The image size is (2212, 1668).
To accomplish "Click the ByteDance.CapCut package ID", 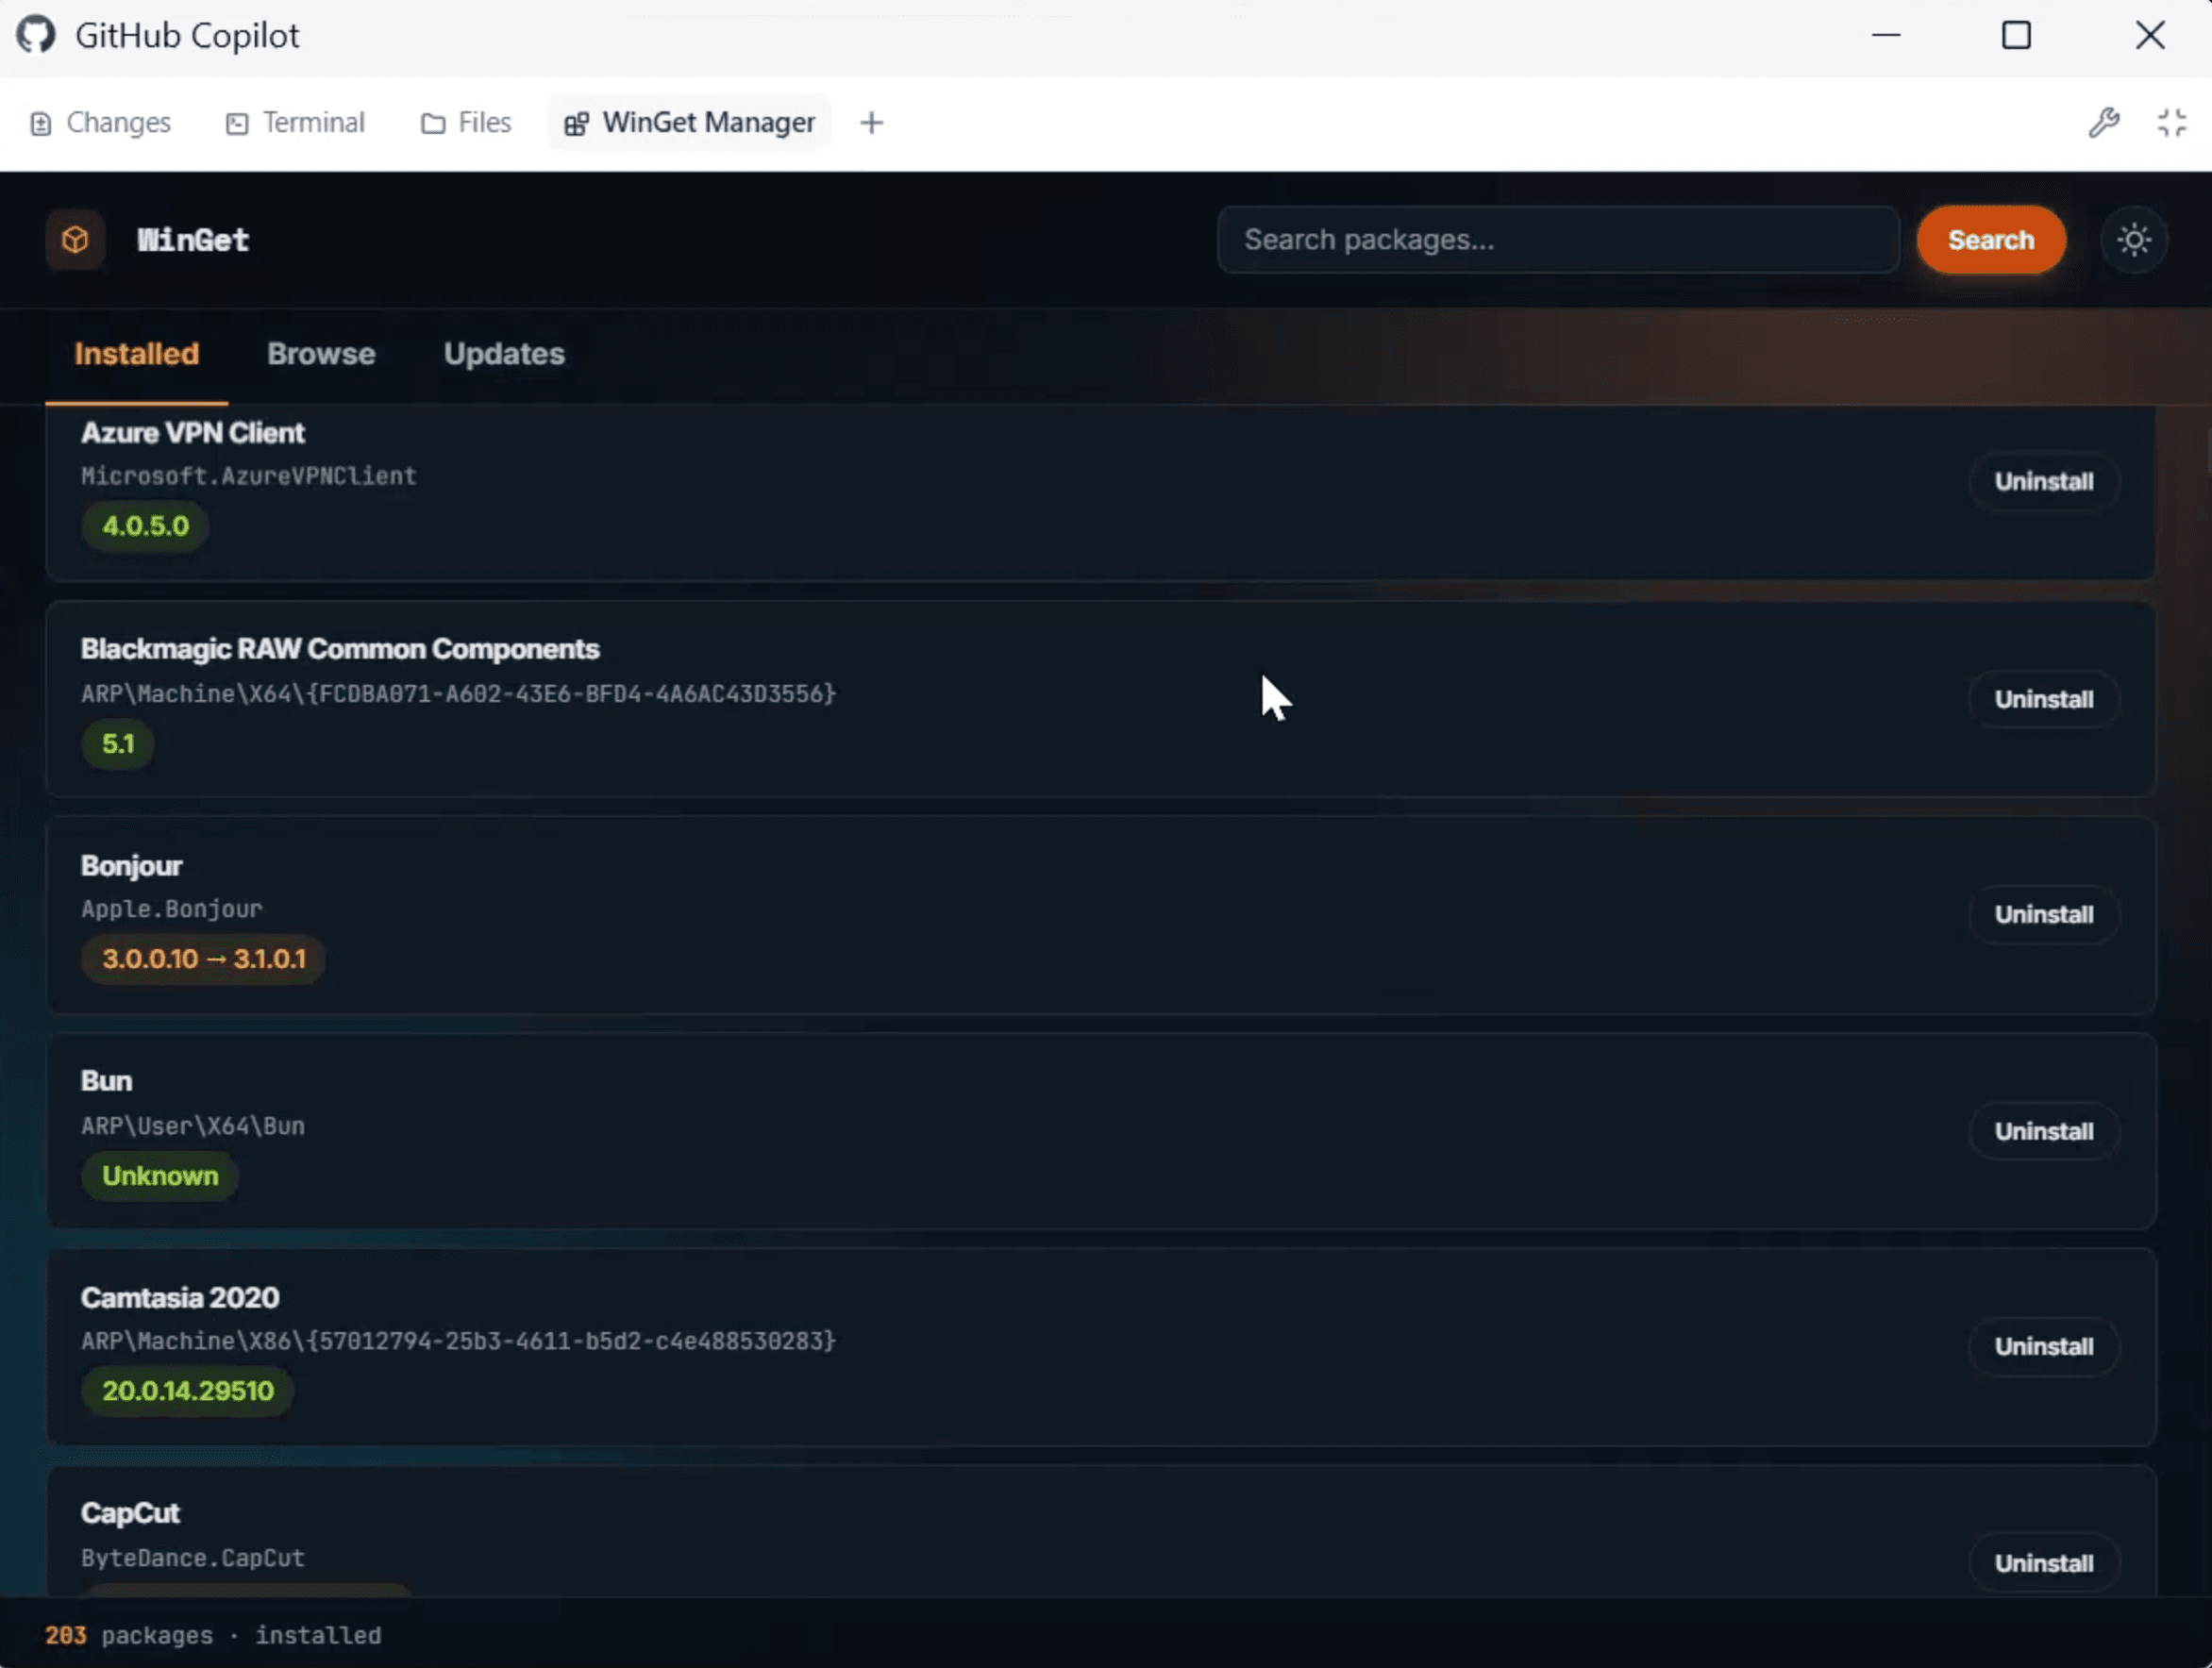I will pos(192,1558).
